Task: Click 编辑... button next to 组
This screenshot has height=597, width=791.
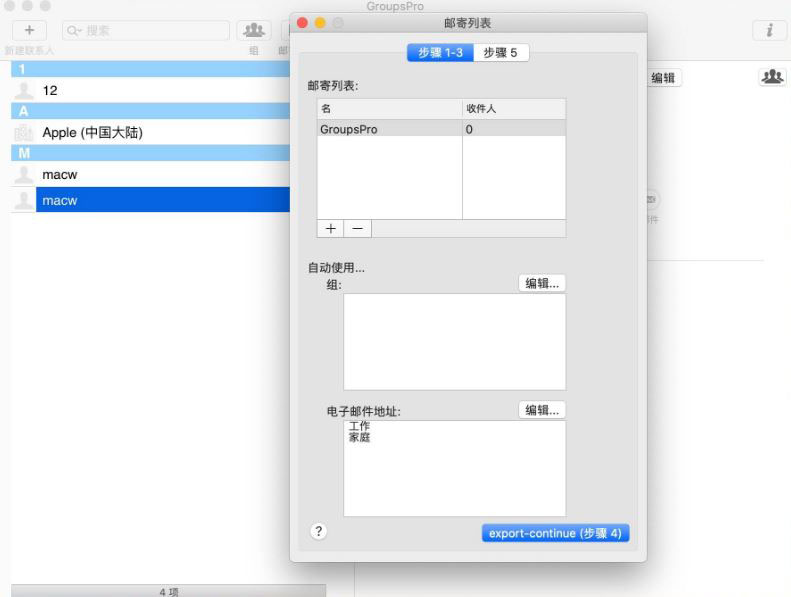Action: [x=542, y=283]
